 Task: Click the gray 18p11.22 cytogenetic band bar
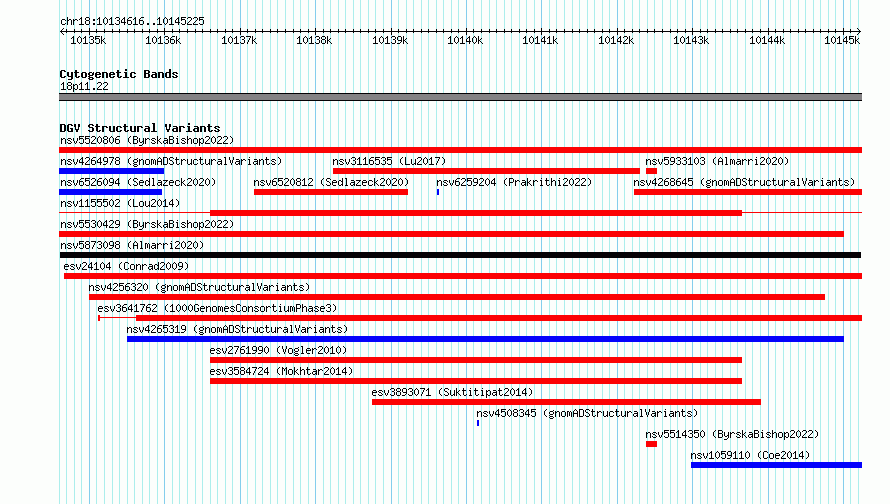pos(460,97)
